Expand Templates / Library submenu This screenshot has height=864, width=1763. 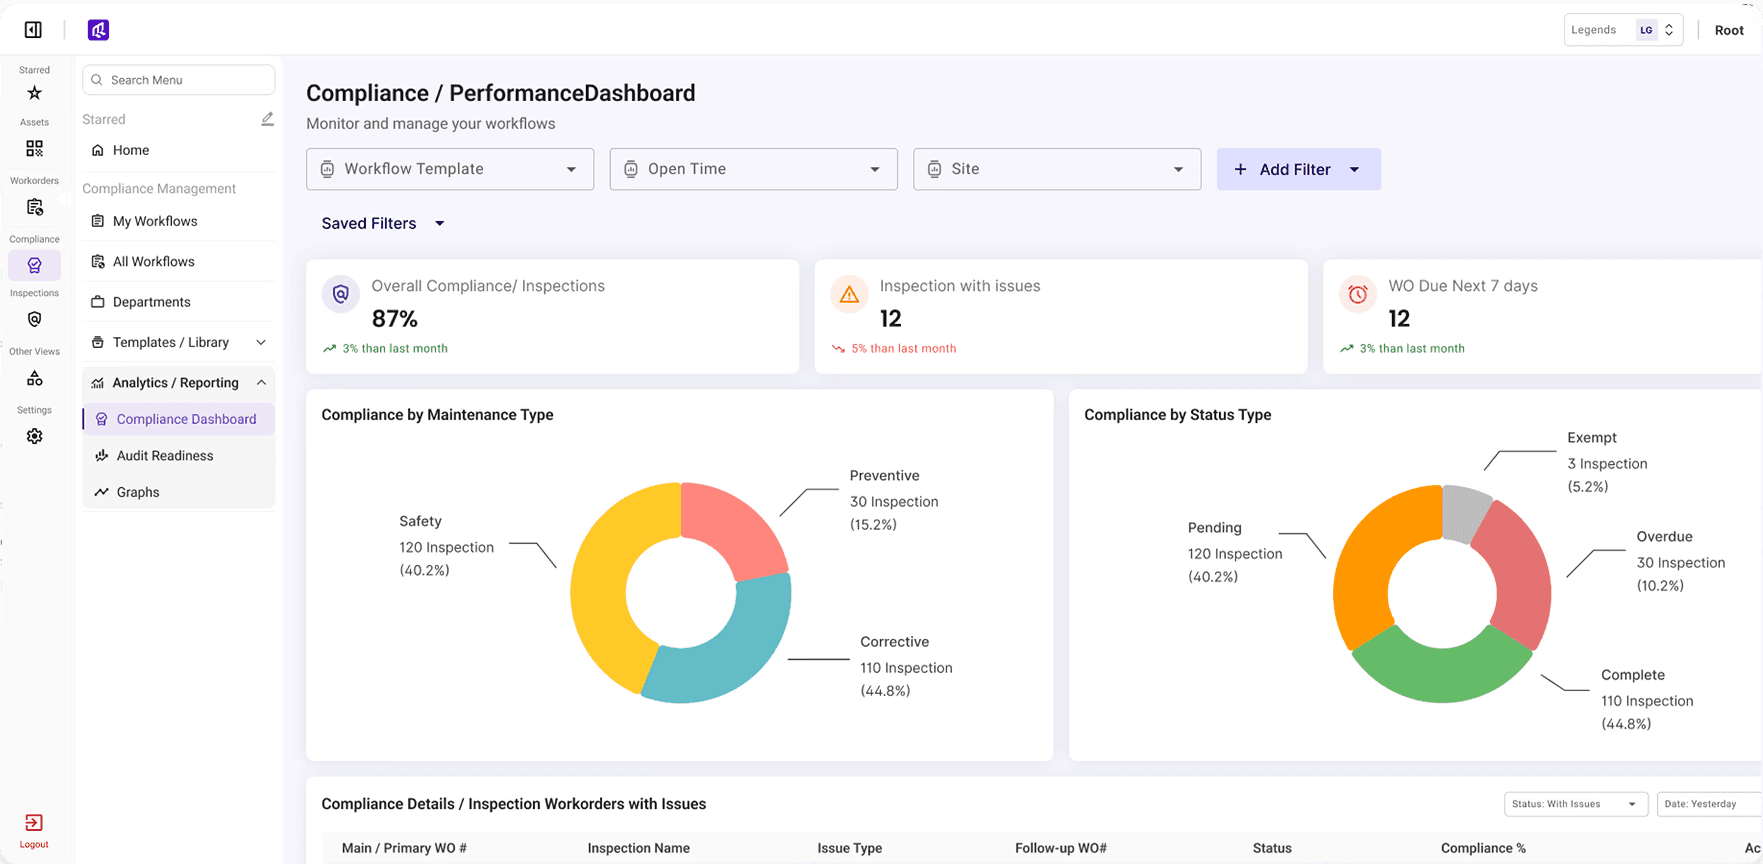[x=261, y=342]
